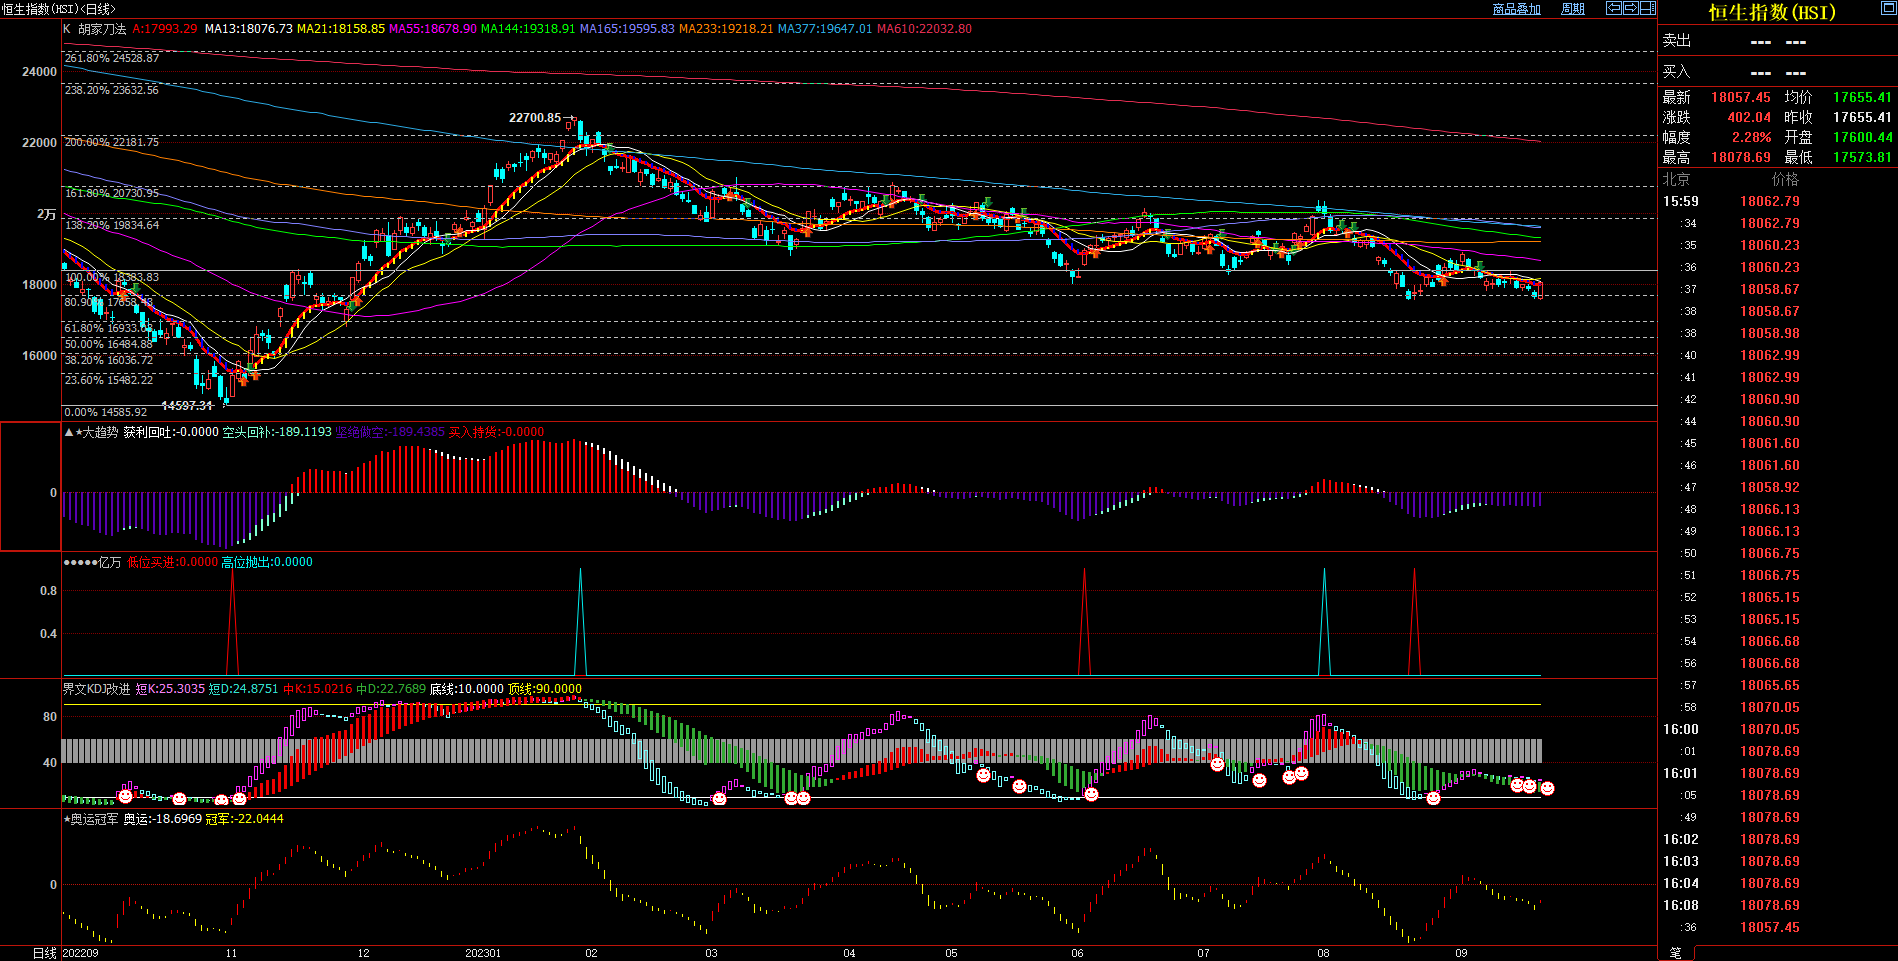Select the 界文KDJ改进 indicator name

click(x=96, y=689)
